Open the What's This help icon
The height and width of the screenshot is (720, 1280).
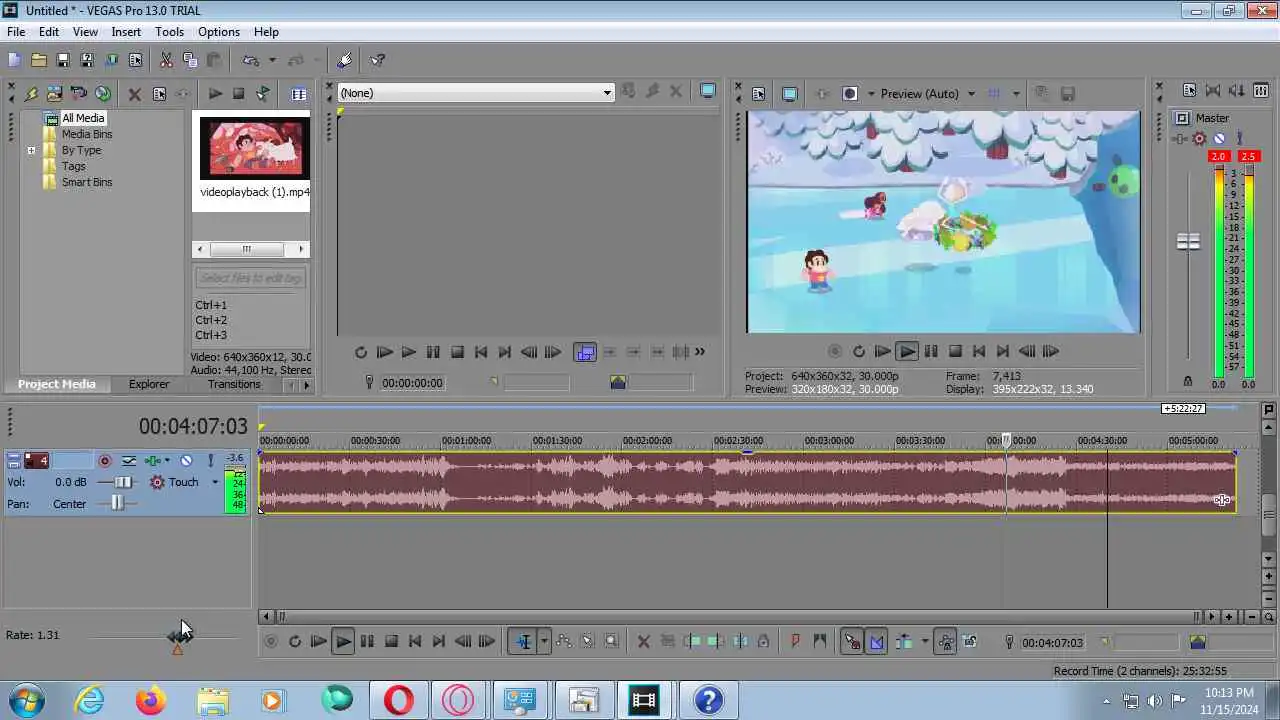(x=377, y=60)
